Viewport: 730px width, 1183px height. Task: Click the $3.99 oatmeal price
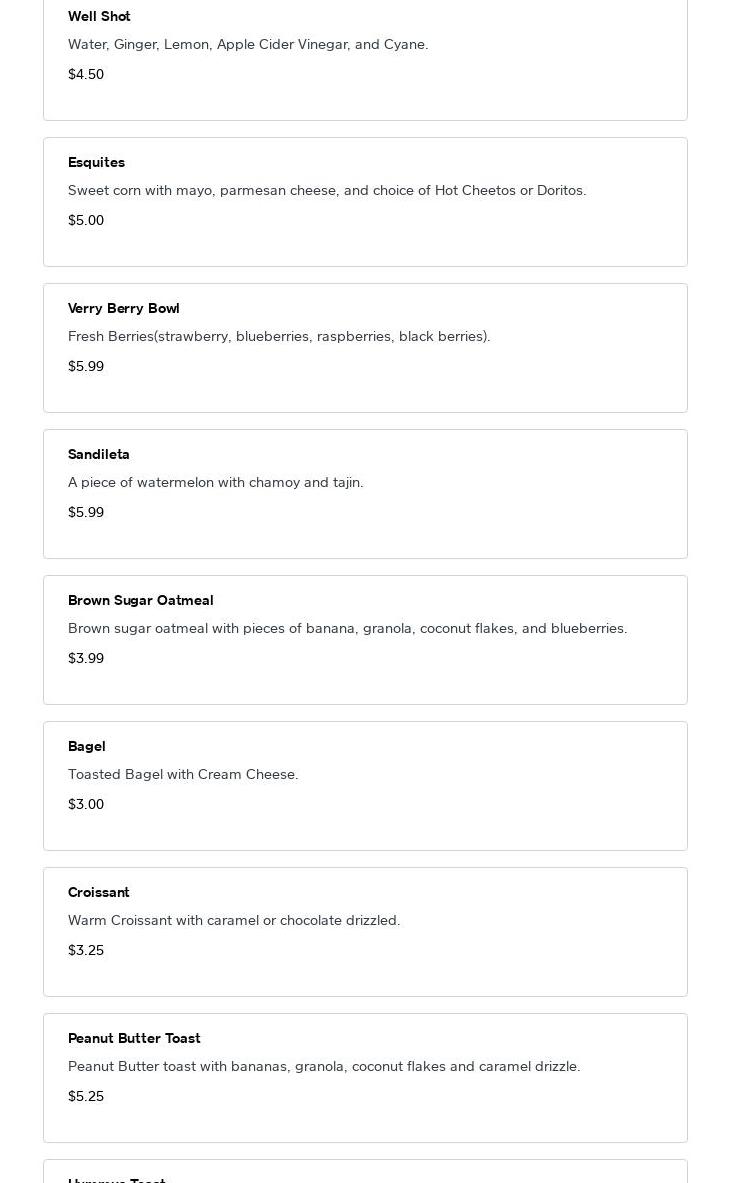tap(86, 658)
